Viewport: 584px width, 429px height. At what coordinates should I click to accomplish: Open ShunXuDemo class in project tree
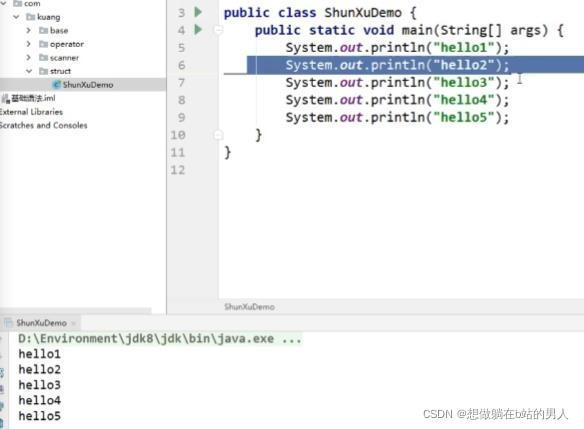[88, 85]
